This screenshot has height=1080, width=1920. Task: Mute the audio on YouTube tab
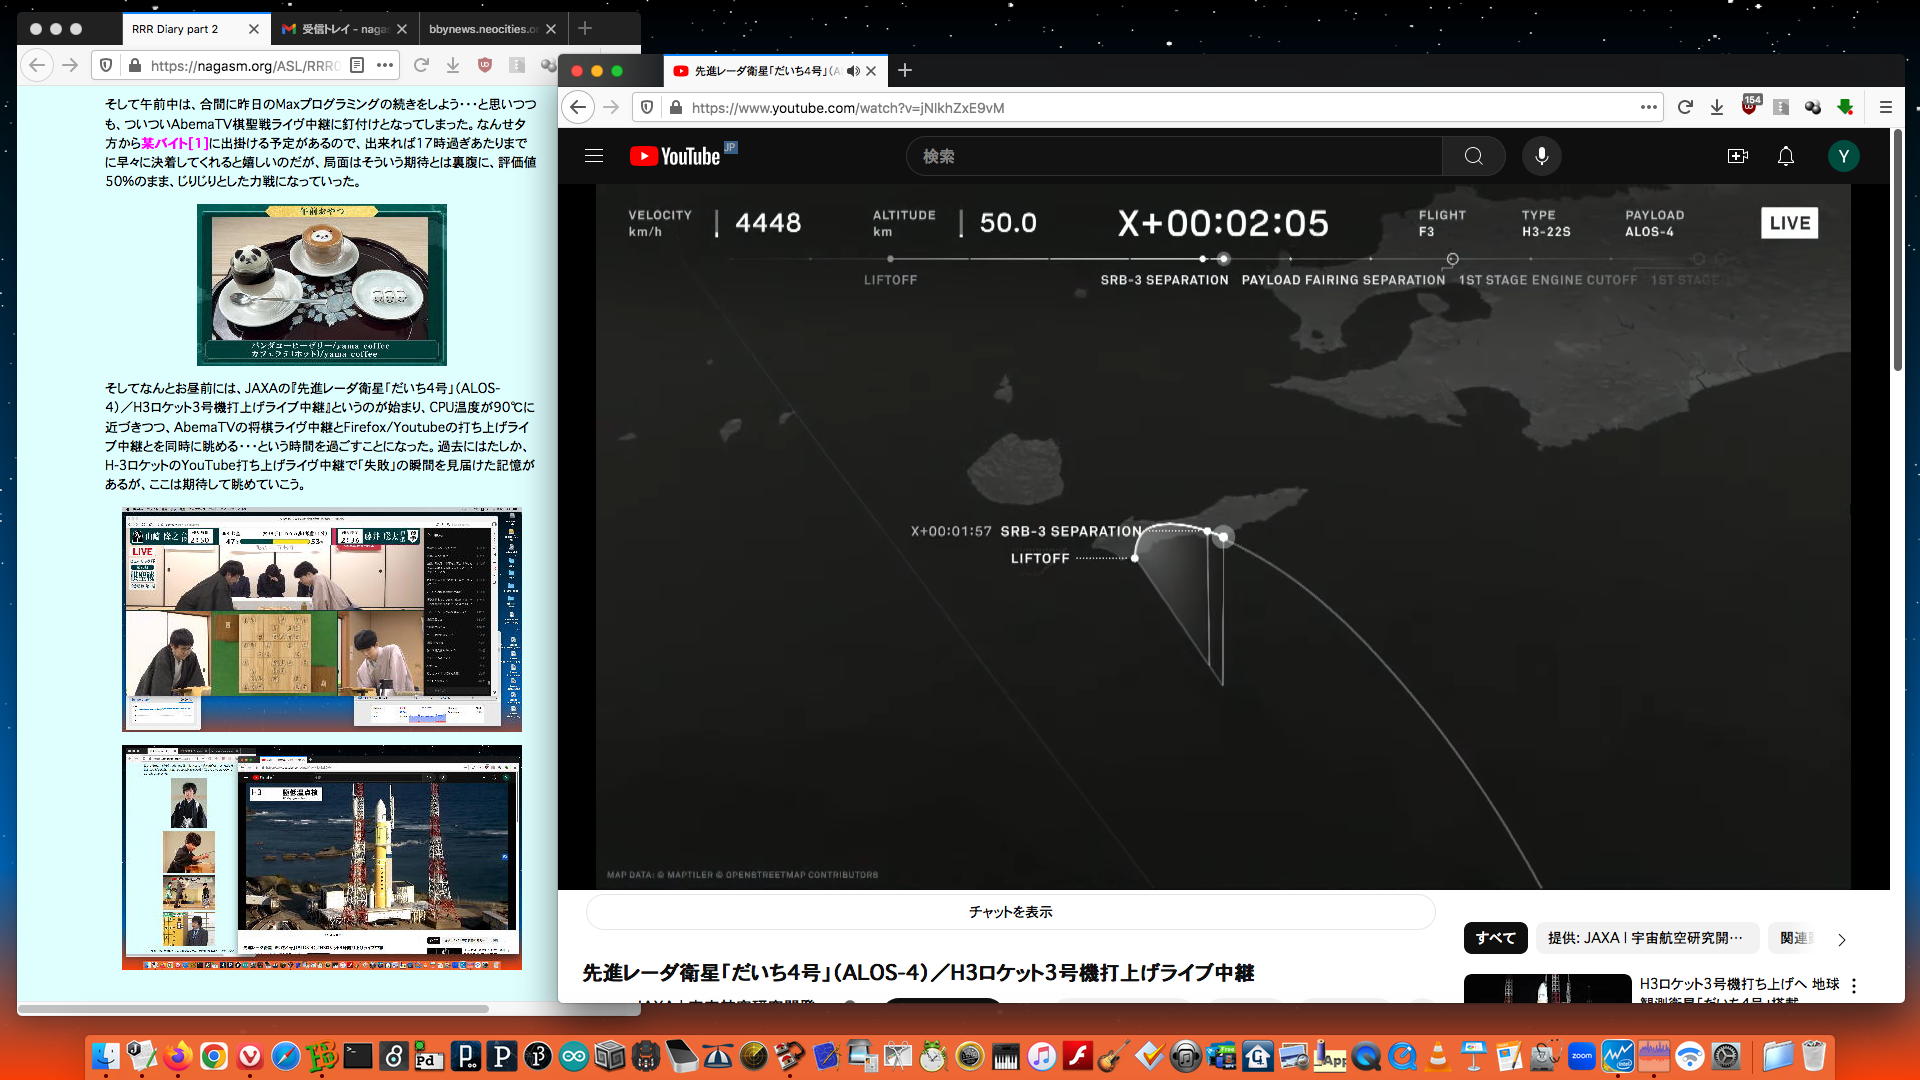point(853,71)
